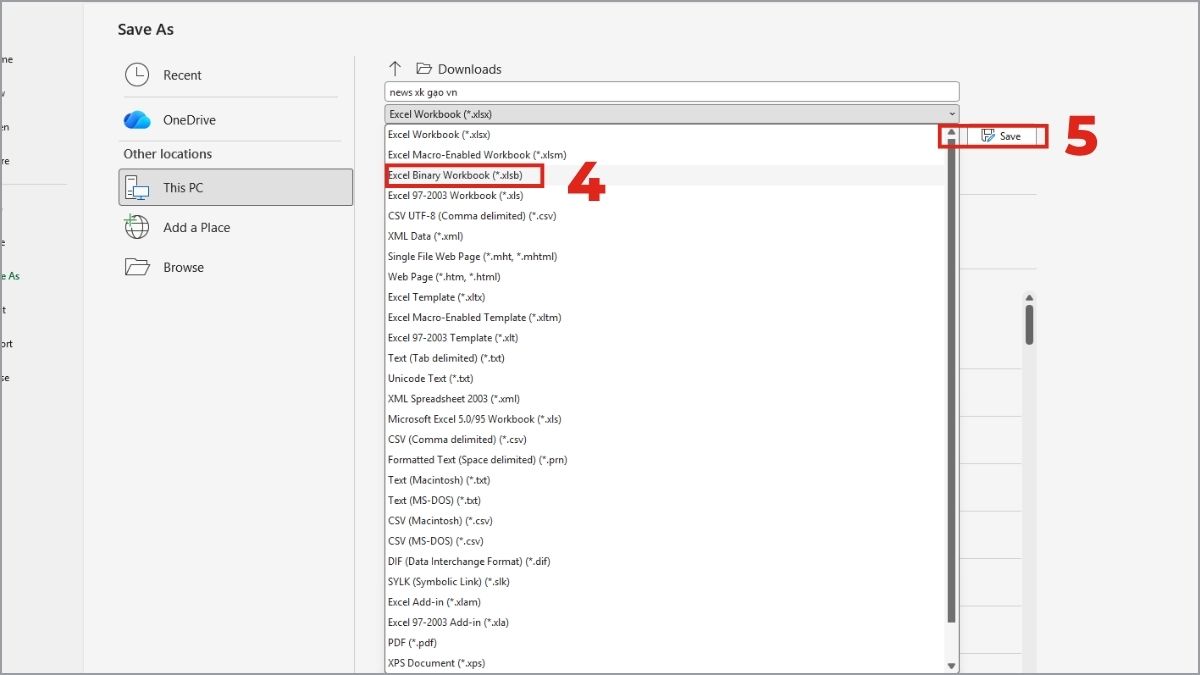Select Excel 97-2003 Workbook (*.xls)
Viewport: 1200px width, 675px height.
(665, 196)
